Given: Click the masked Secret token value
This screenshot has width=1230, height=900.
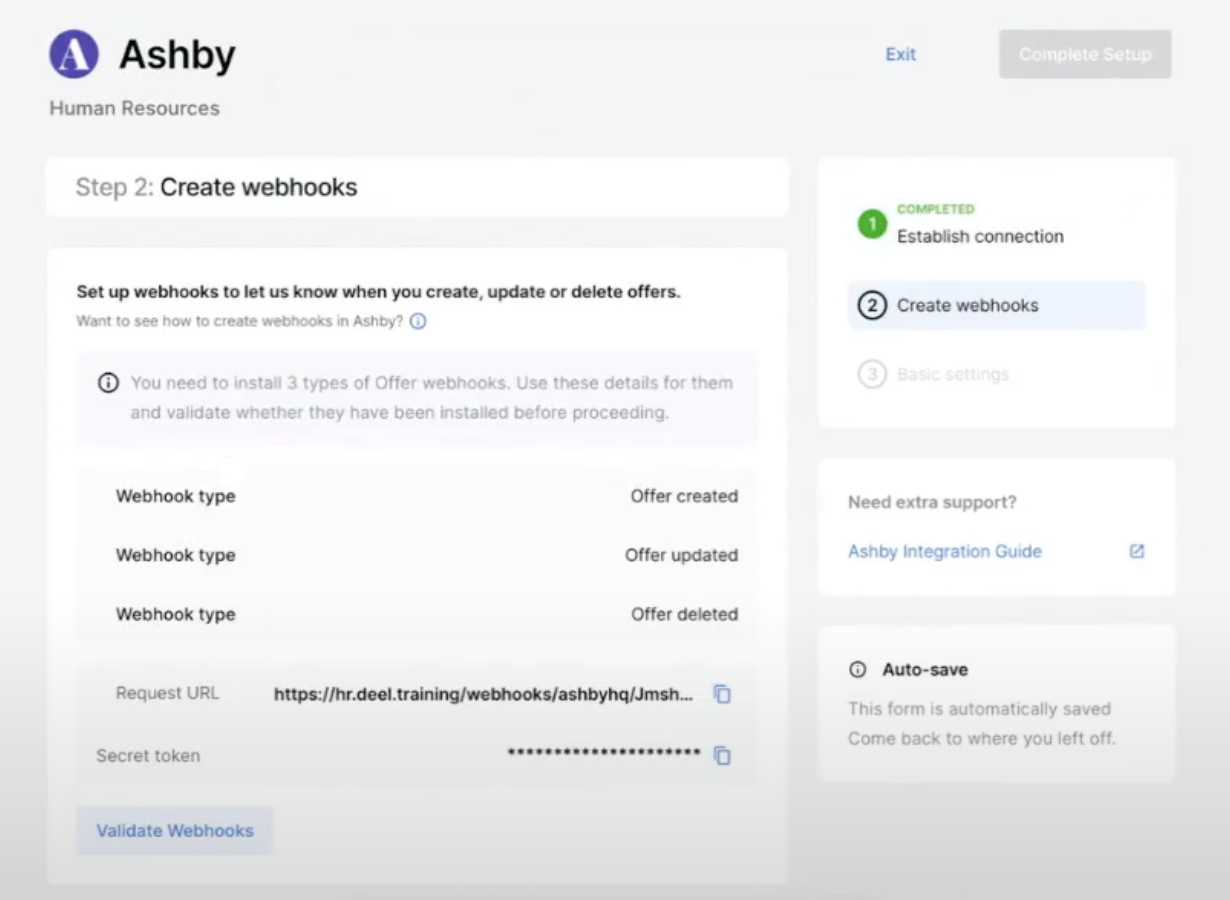Looking at the screenshot, I should (x=604, y=752).
